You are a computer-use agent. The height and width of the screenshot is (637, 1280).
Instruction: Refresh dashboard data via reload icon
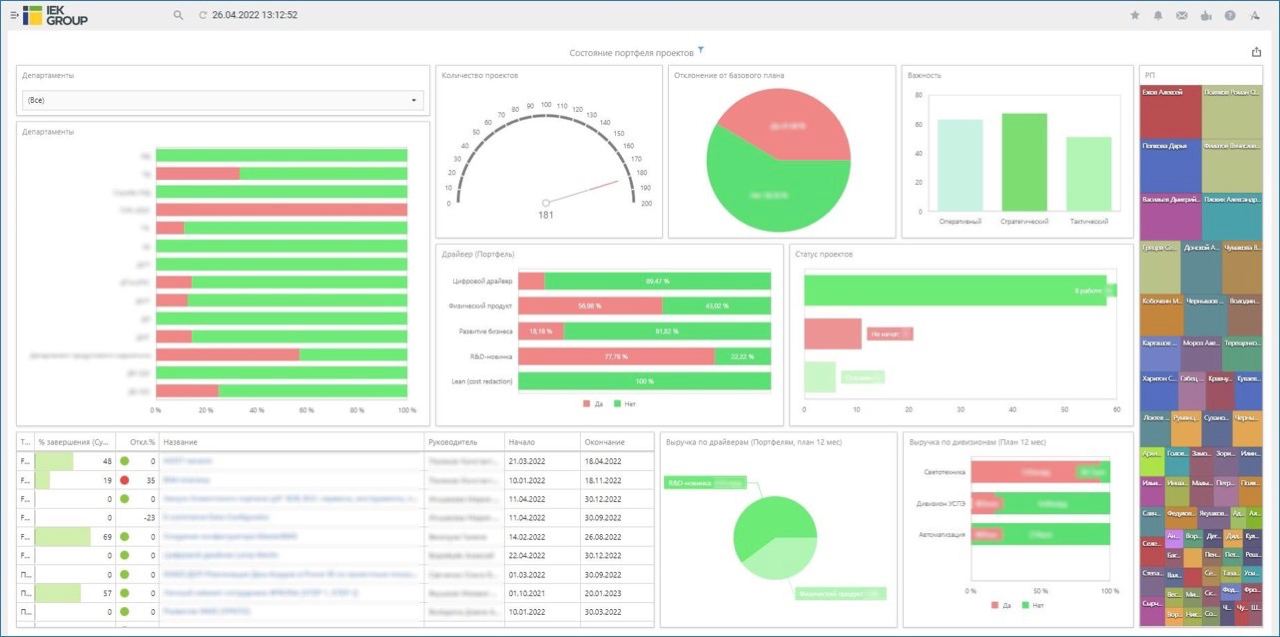pos(203,15)
